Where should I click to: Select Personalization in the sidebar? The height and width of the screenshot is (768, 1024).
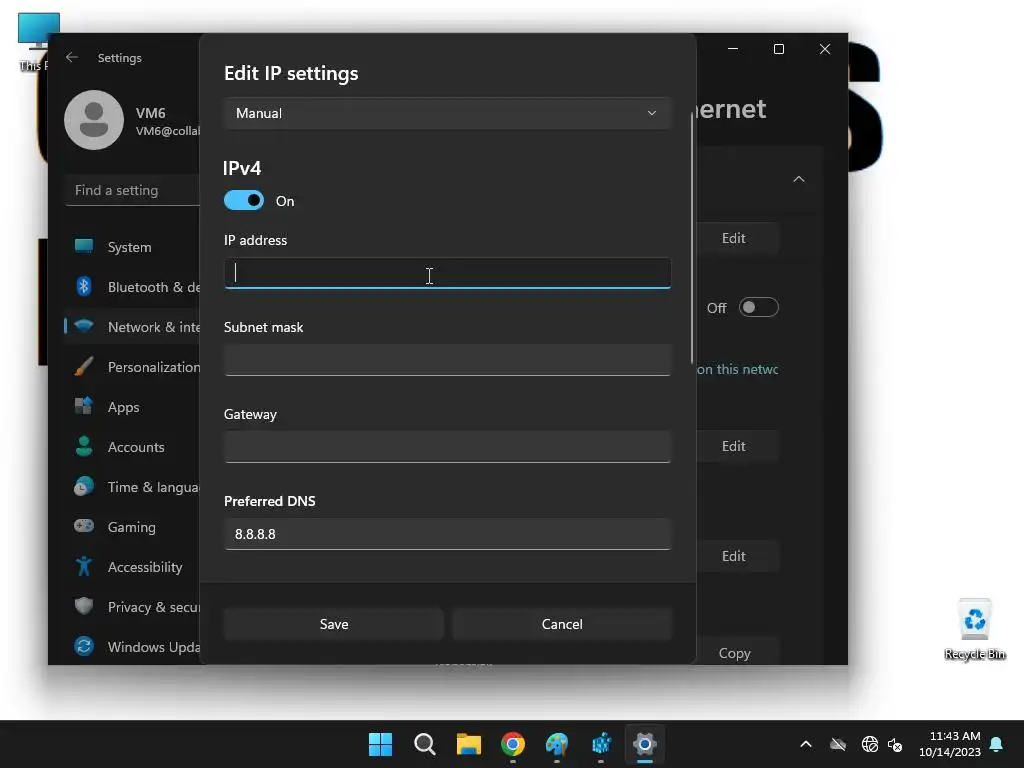(x=153, y=367)
